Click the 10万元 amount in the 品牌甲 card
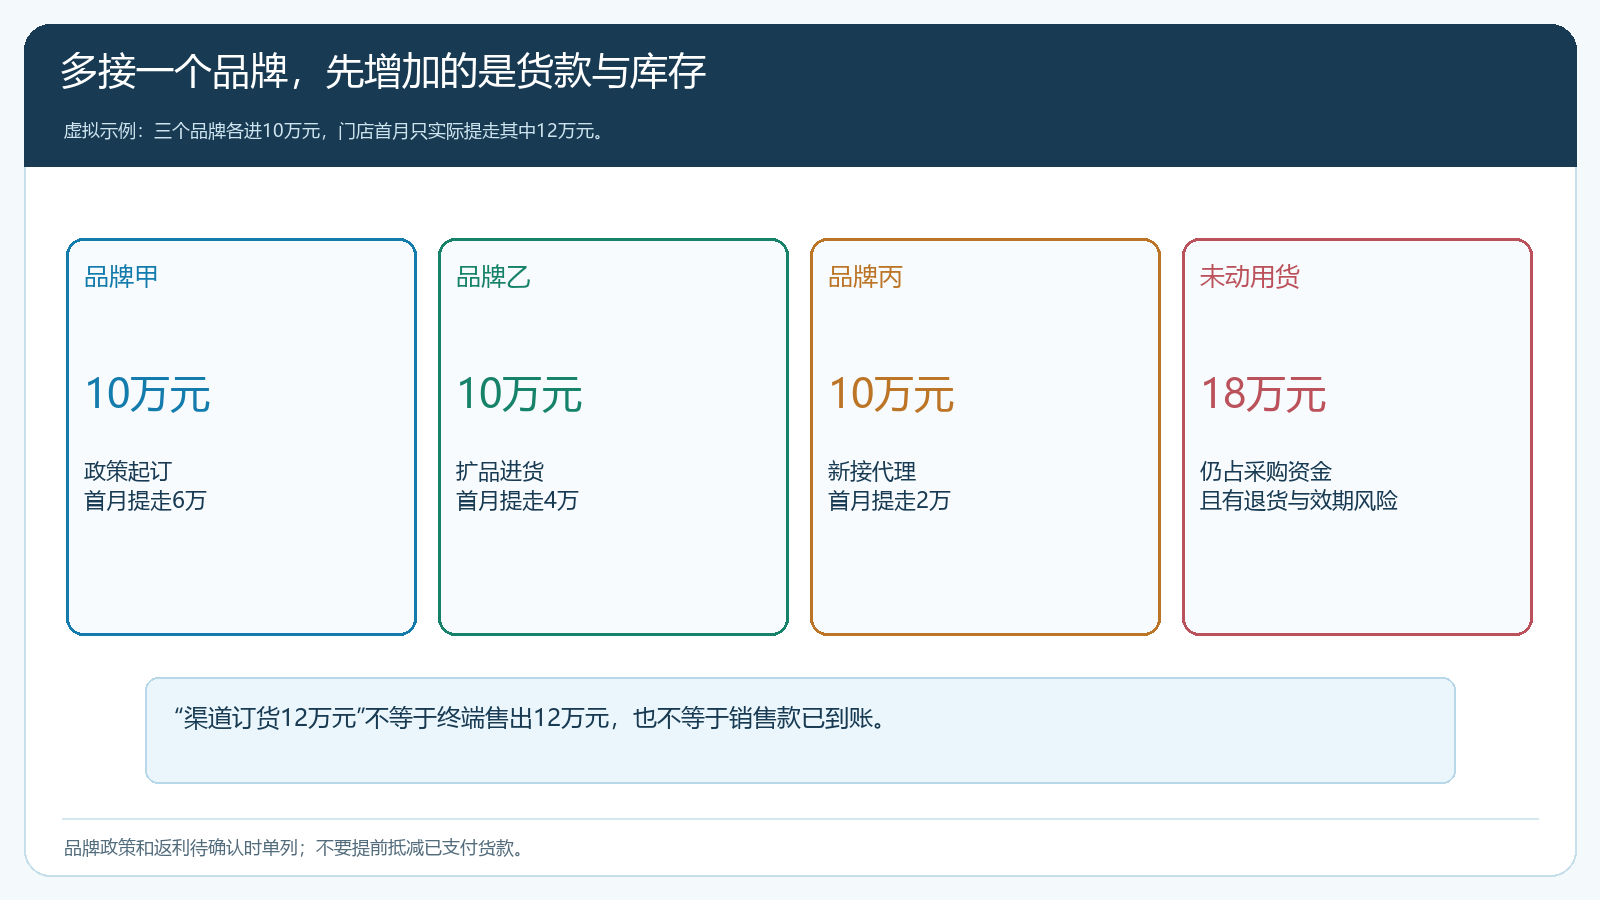 pos(147,394)
